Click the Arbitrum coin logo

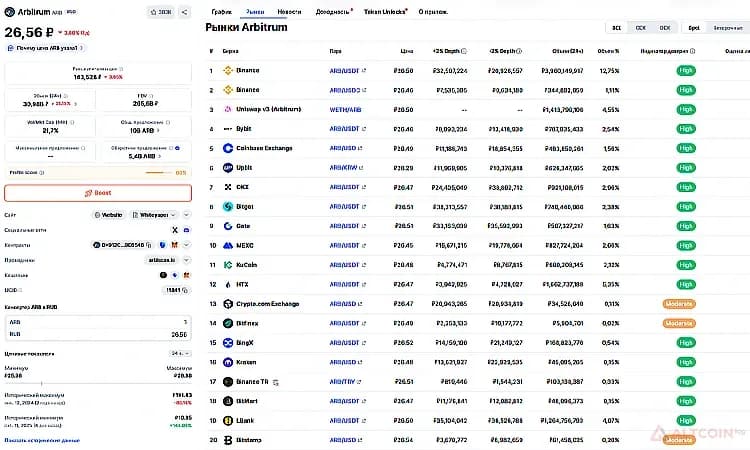pyautogui.click(x=10, y=12)
